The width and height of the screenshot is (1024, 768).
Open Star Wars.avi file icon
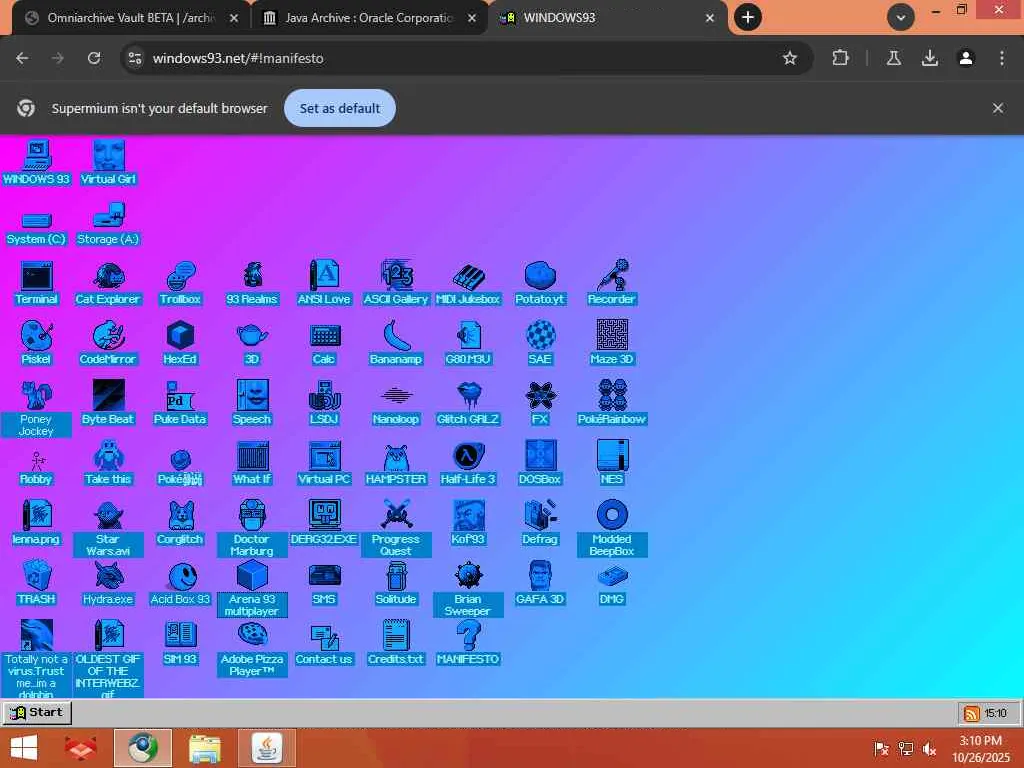[108, 529]
